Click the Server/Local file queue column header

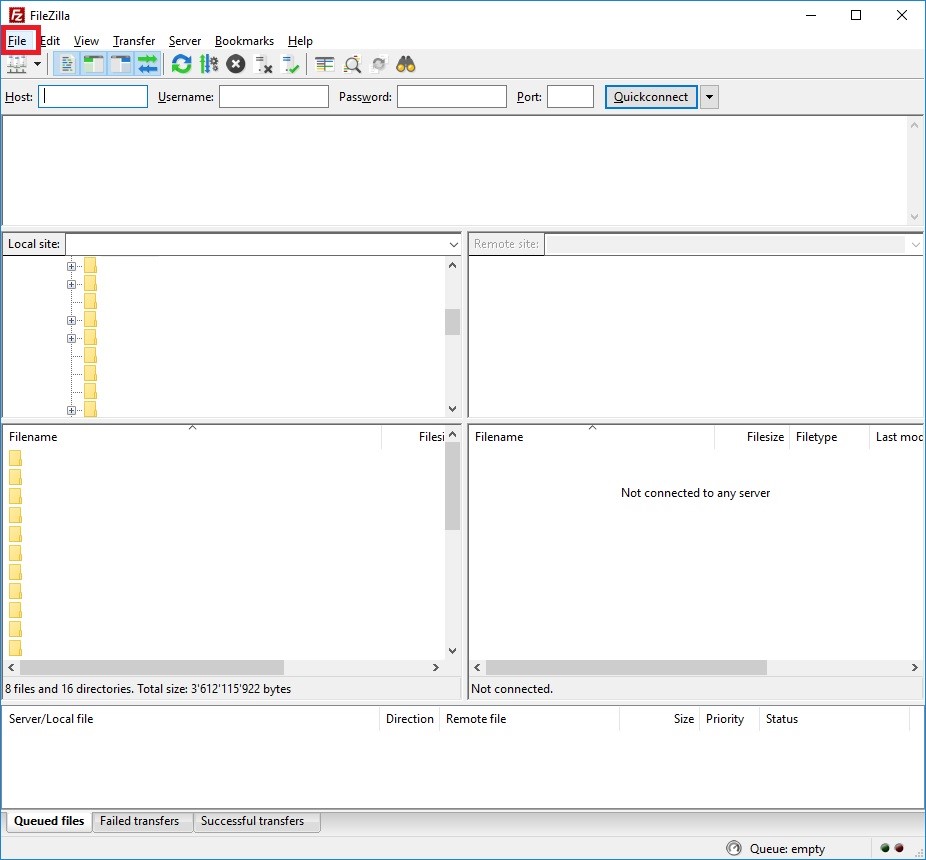point(191,719)
